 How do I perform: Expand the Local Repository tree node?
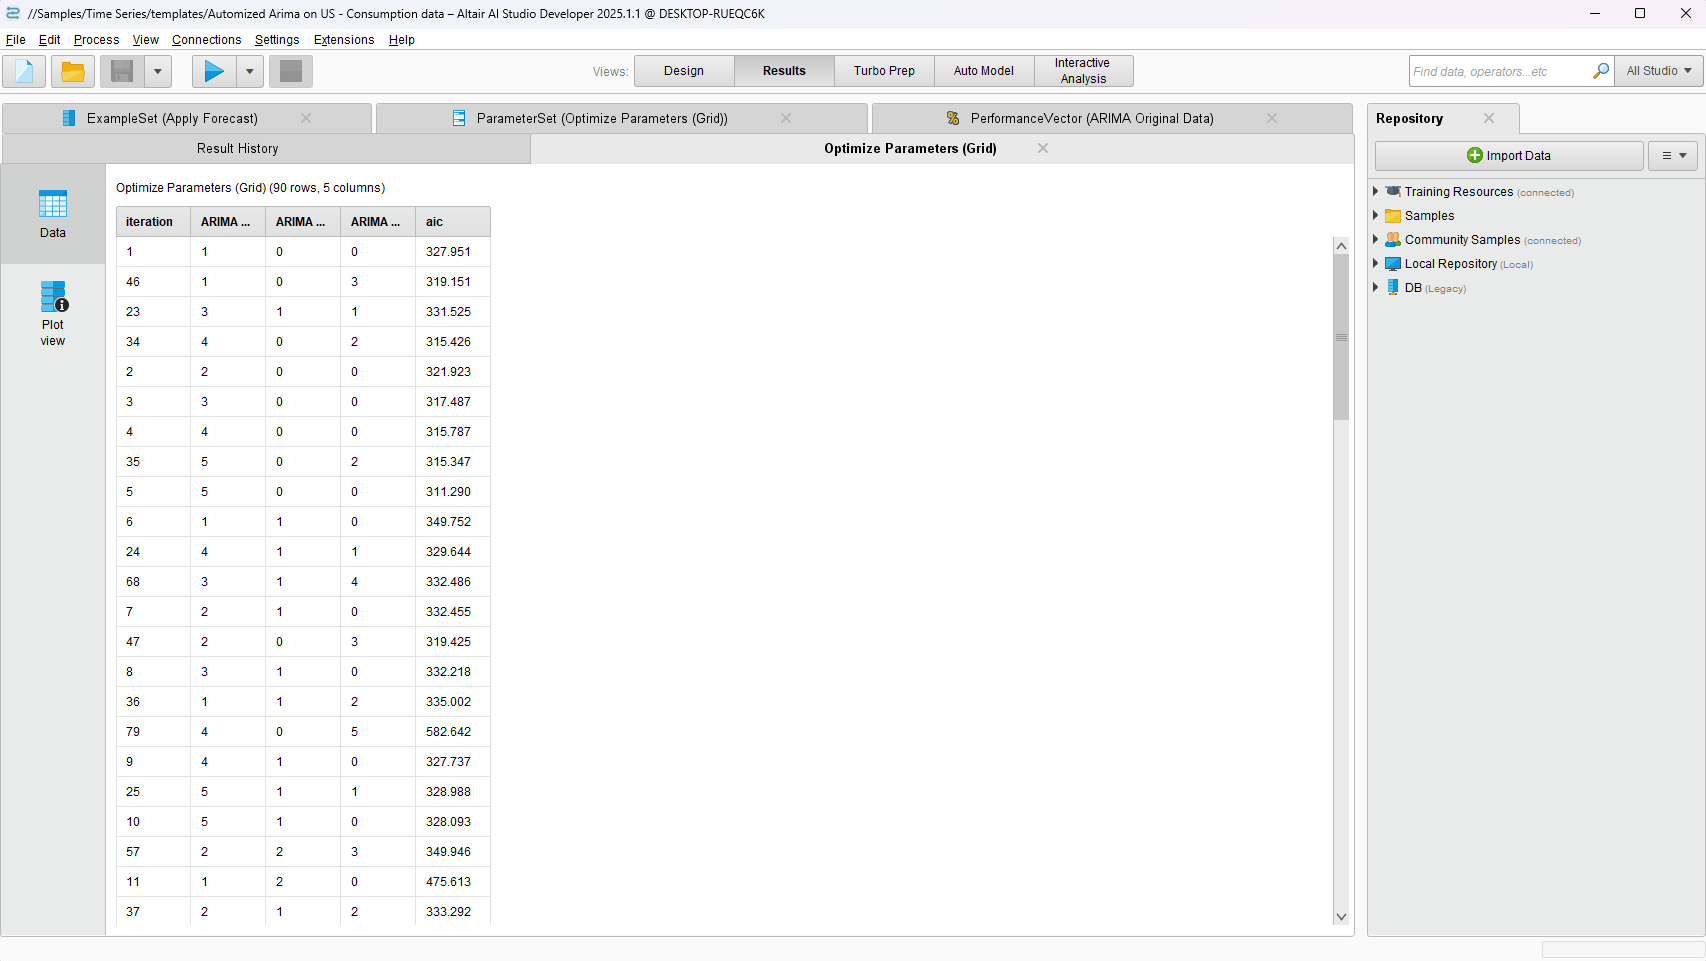point(1376,263)
